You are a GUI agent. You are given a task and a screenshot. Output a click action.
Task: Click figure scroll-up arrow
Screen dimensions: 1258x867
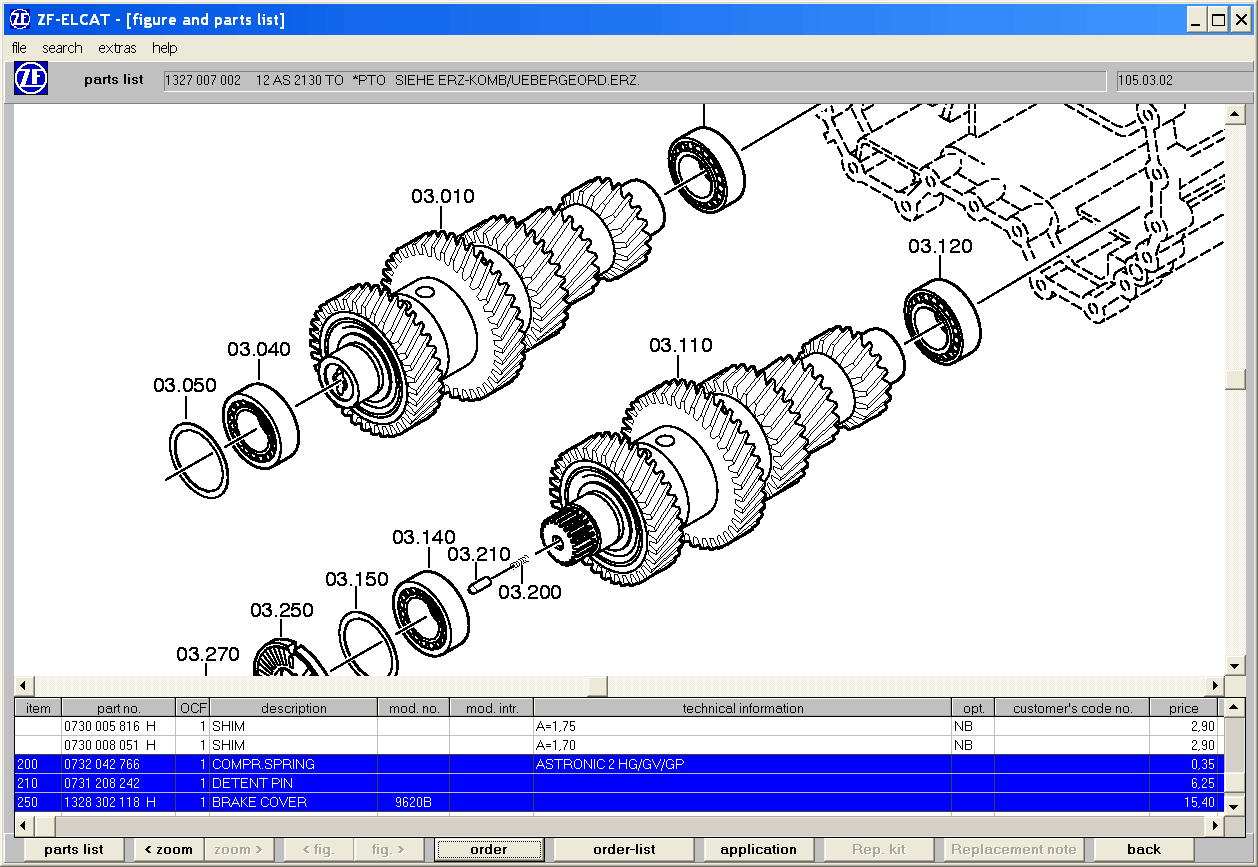[1235, 113]
